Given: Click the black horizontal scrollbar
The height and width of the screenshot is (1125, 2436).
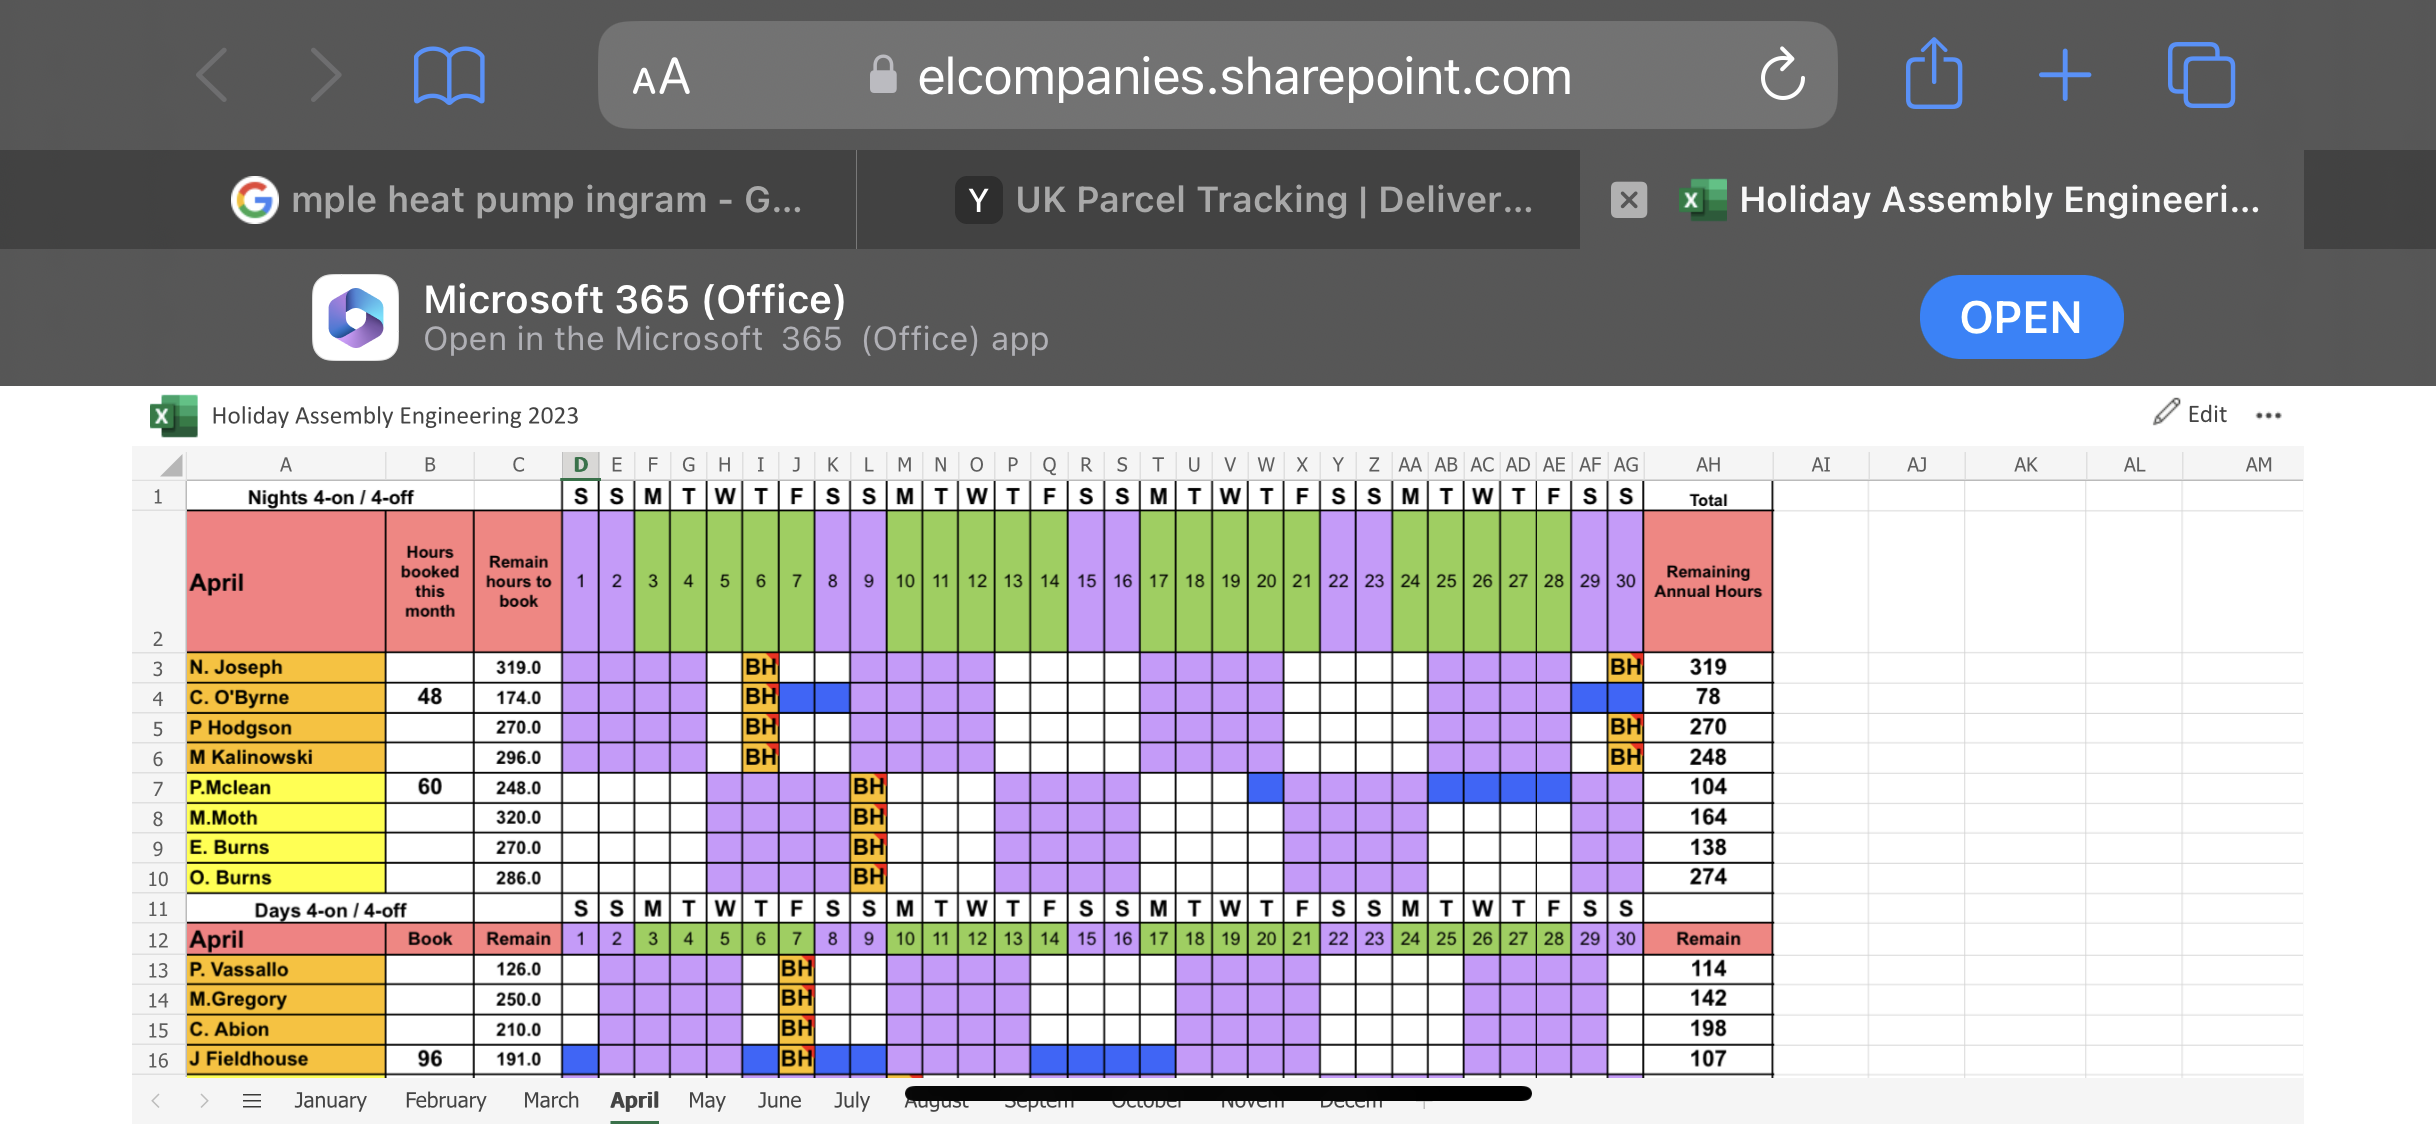Looking at the screenshot, I should point(1217,1093).
